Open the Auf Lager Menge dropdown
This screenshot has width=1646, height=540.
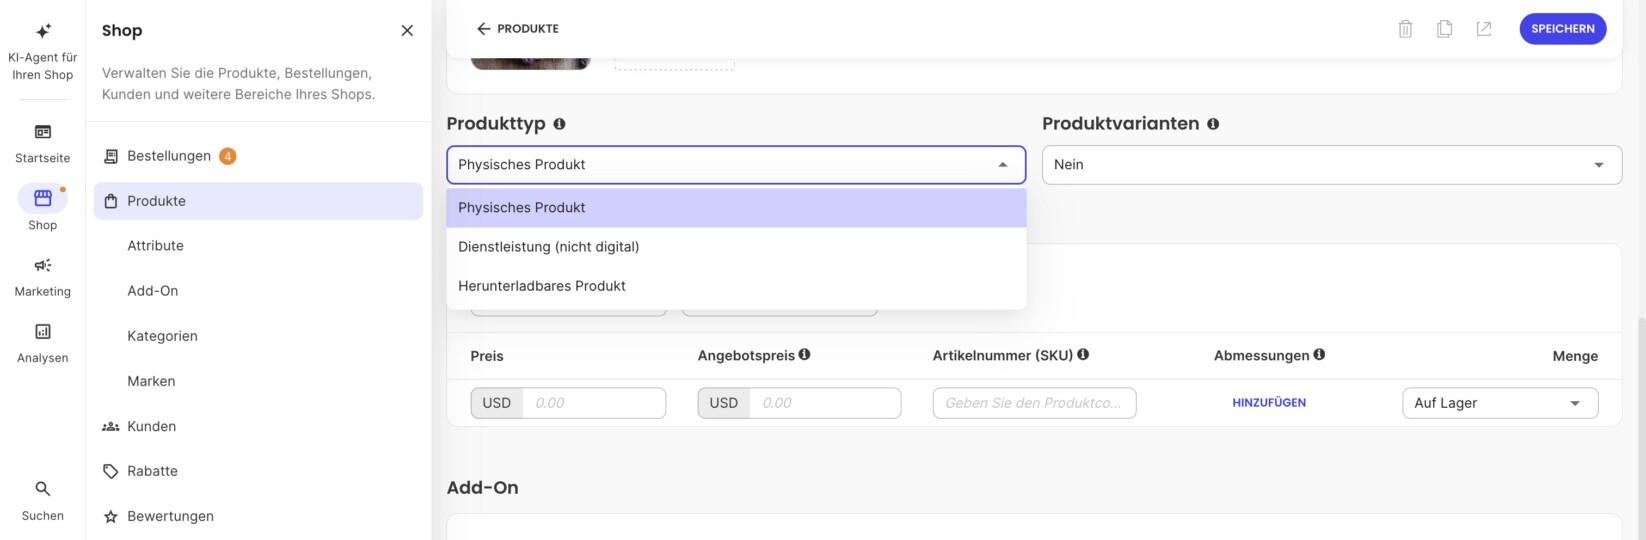pyautogui.click(x=1500, y=403)
